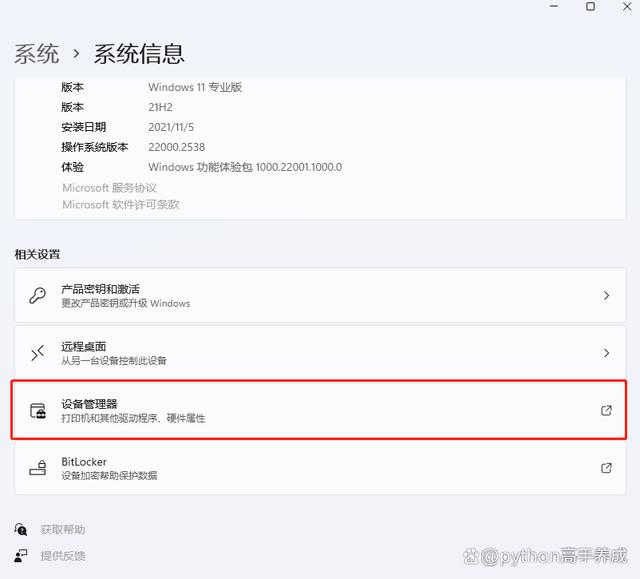The width and height of the screenshot is (640, 579).
Task: Expand the 远程桌面 chevron
Action: (x=607, y=353)
